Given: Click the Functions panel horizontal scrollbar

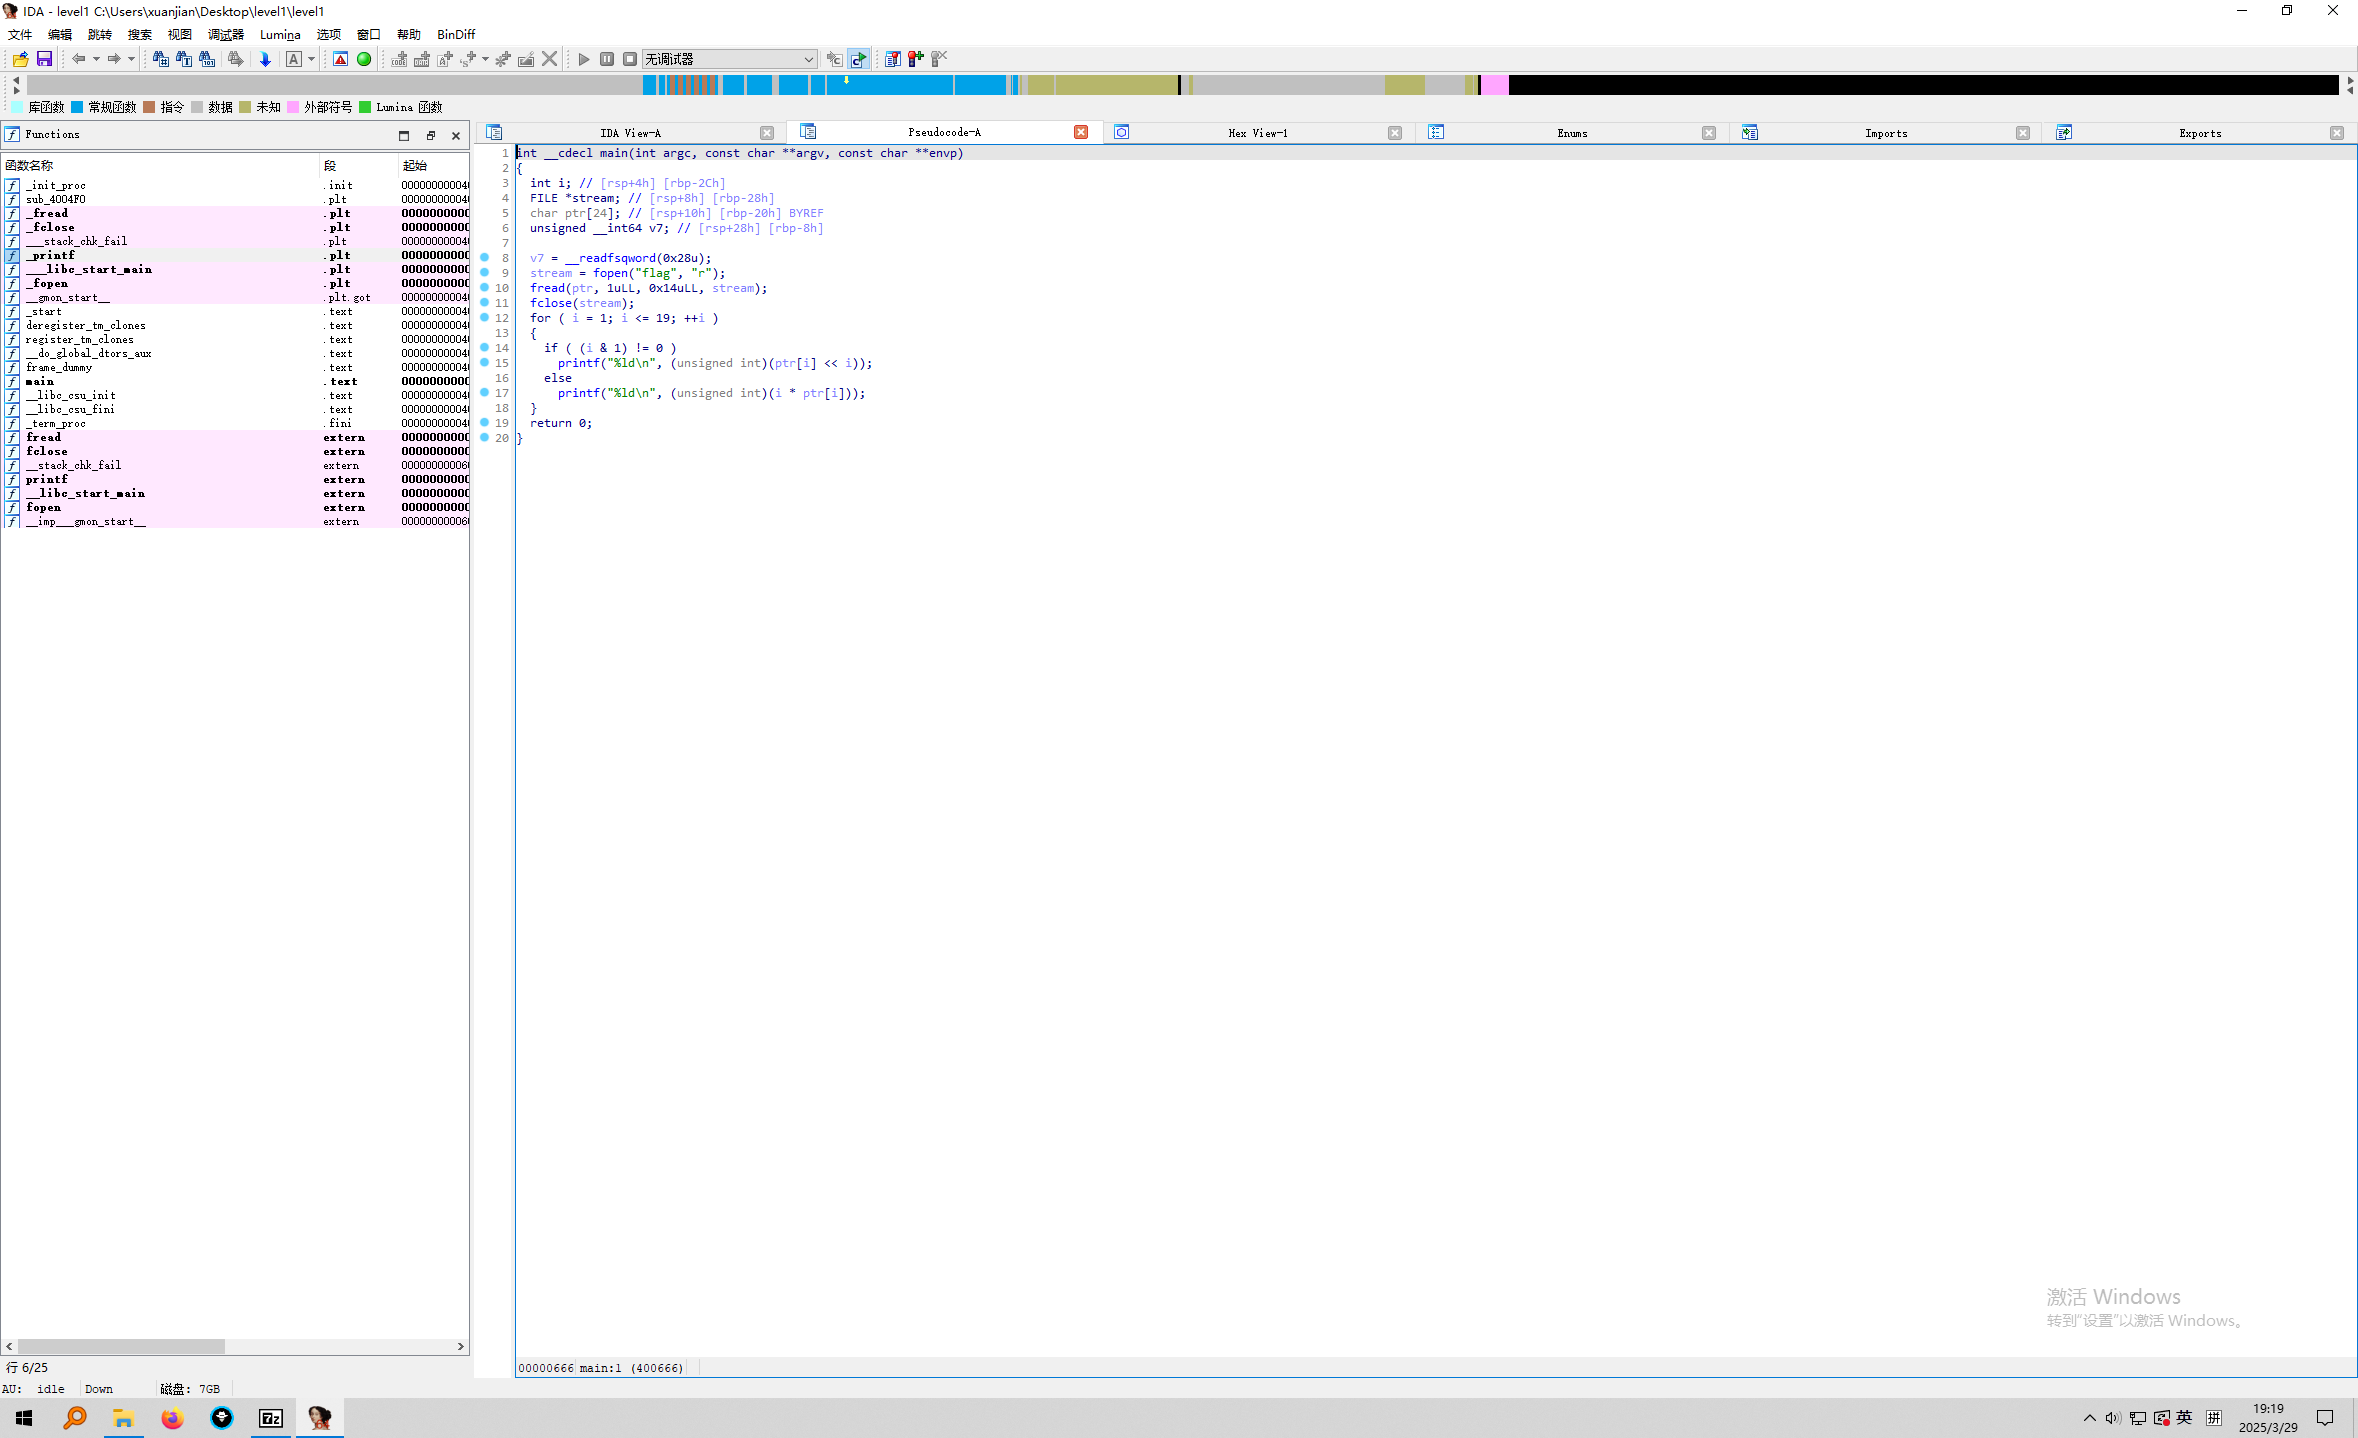Looking at the screenshot, I should click(120, 1346).
